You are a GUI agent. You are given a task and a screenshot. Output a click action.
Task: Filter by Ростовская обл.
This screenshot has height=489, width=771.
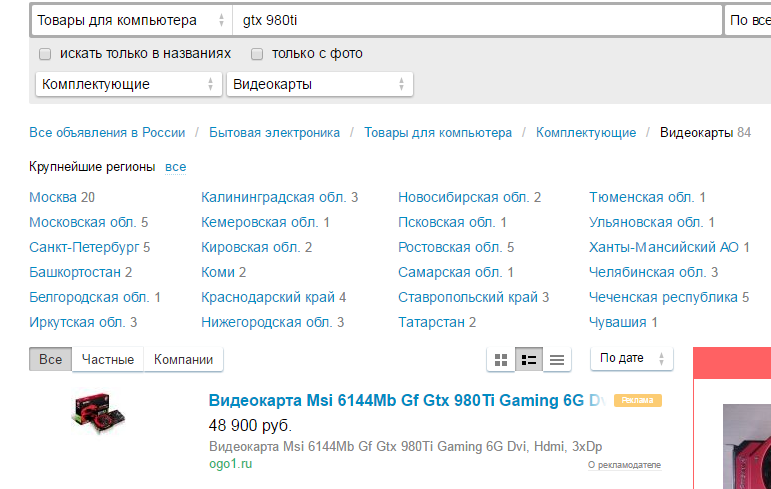(x=450, y=247)
